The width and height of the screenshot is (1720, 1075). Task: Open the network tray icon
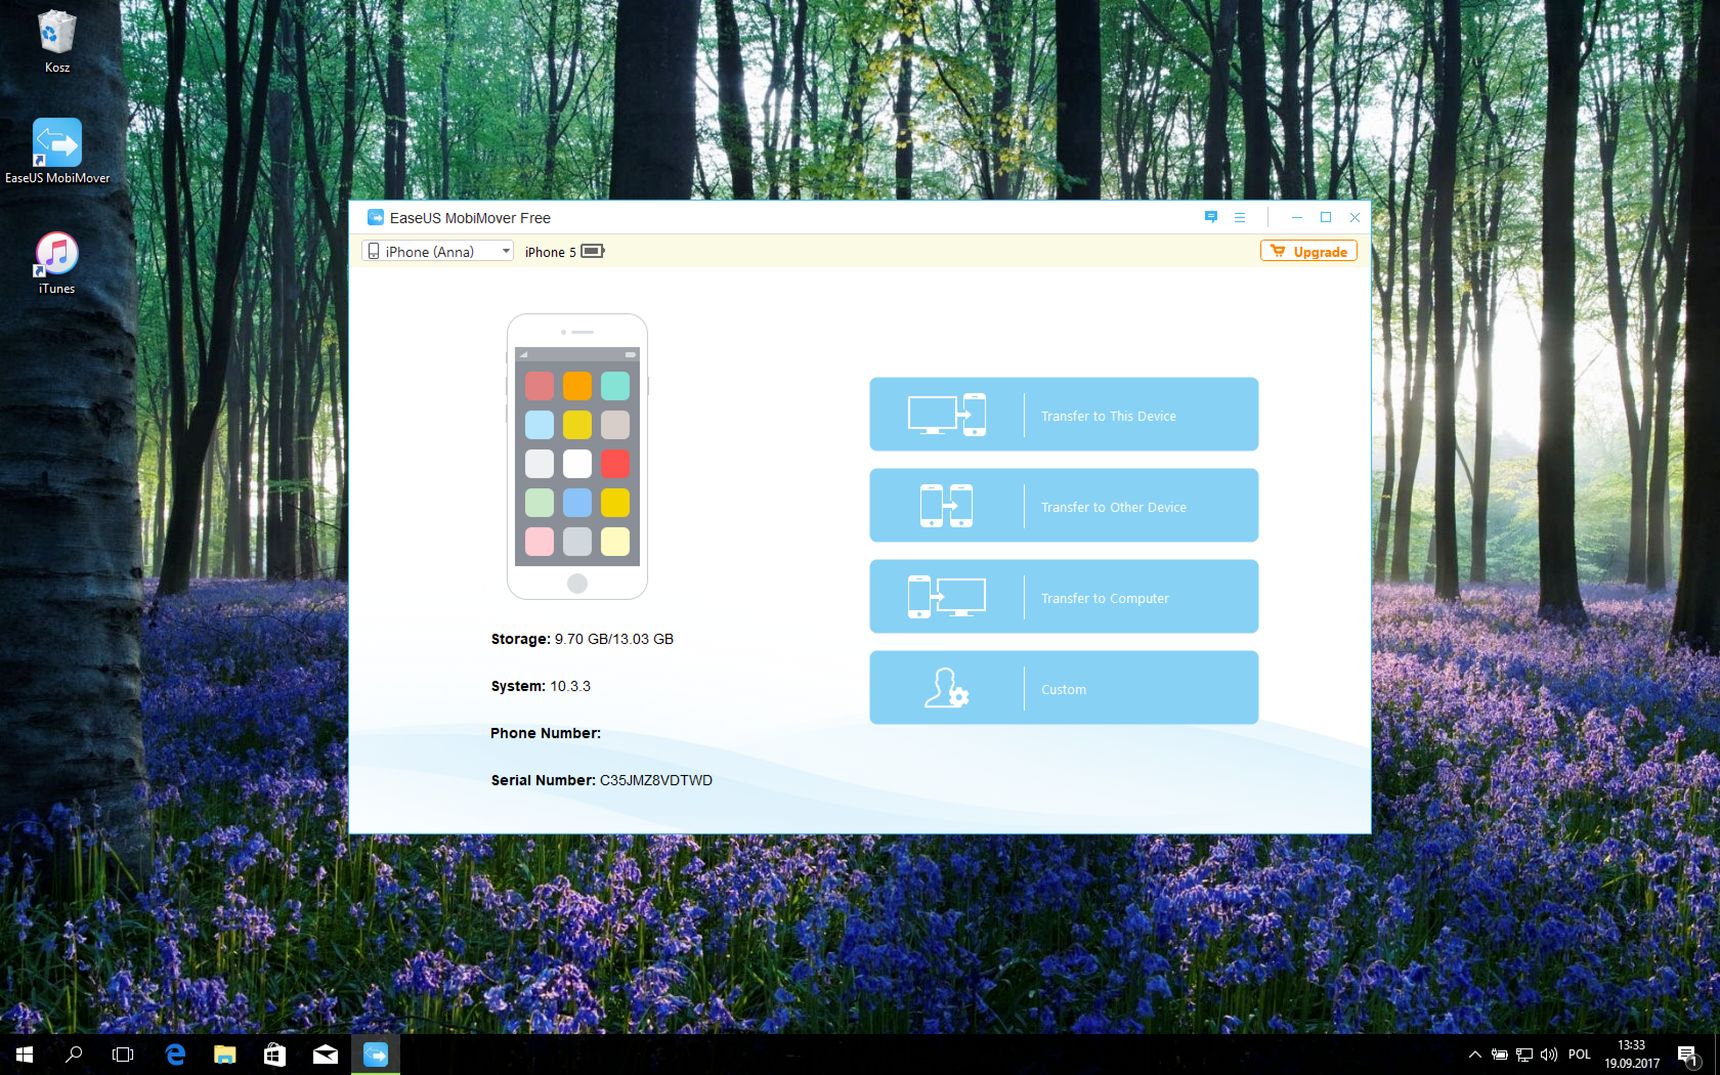1524,1054
